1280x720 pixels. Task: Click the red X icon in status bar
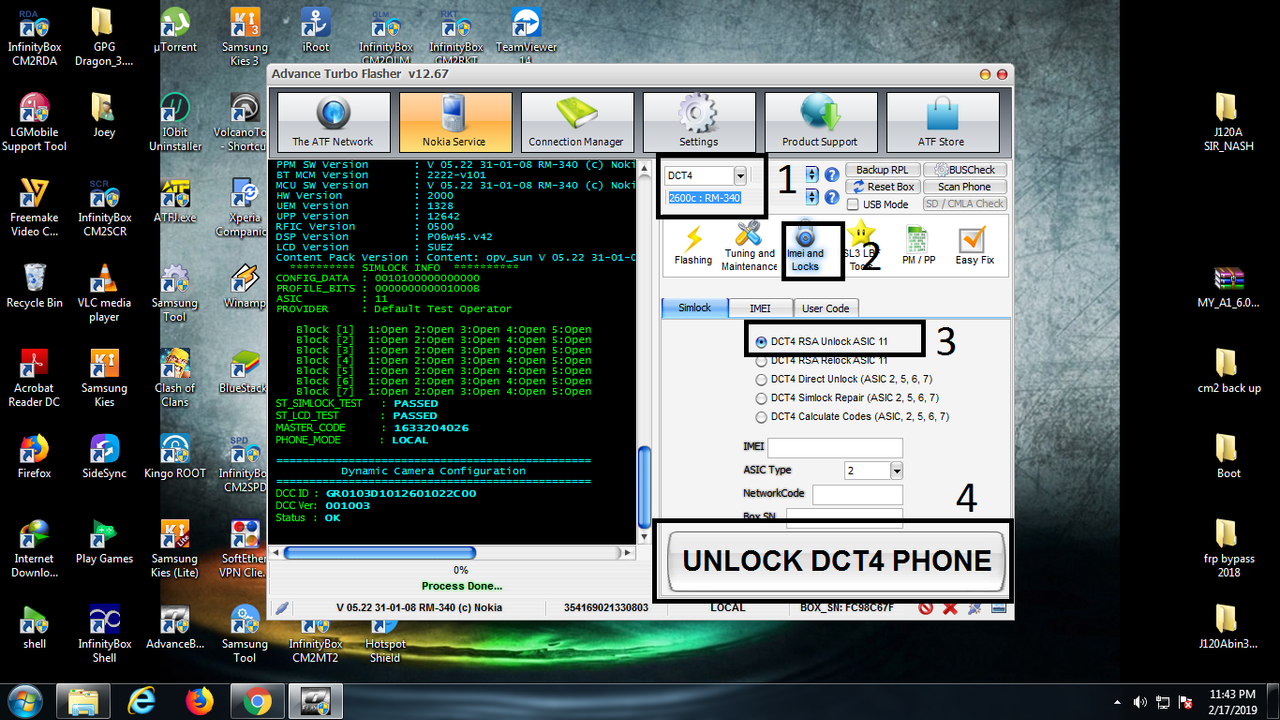click(x=950, y=608)
